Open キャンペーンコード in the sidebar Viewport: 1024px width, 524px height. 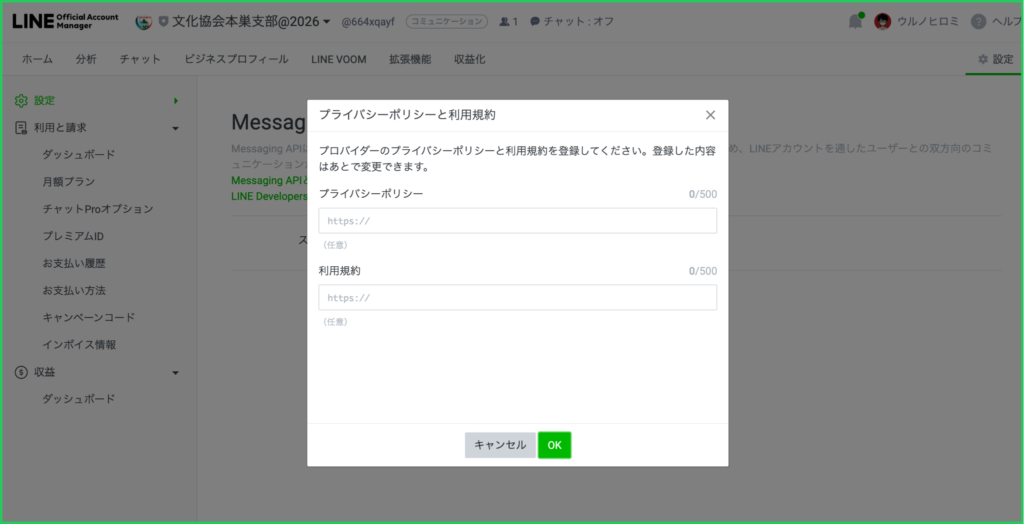coord(89,318)
